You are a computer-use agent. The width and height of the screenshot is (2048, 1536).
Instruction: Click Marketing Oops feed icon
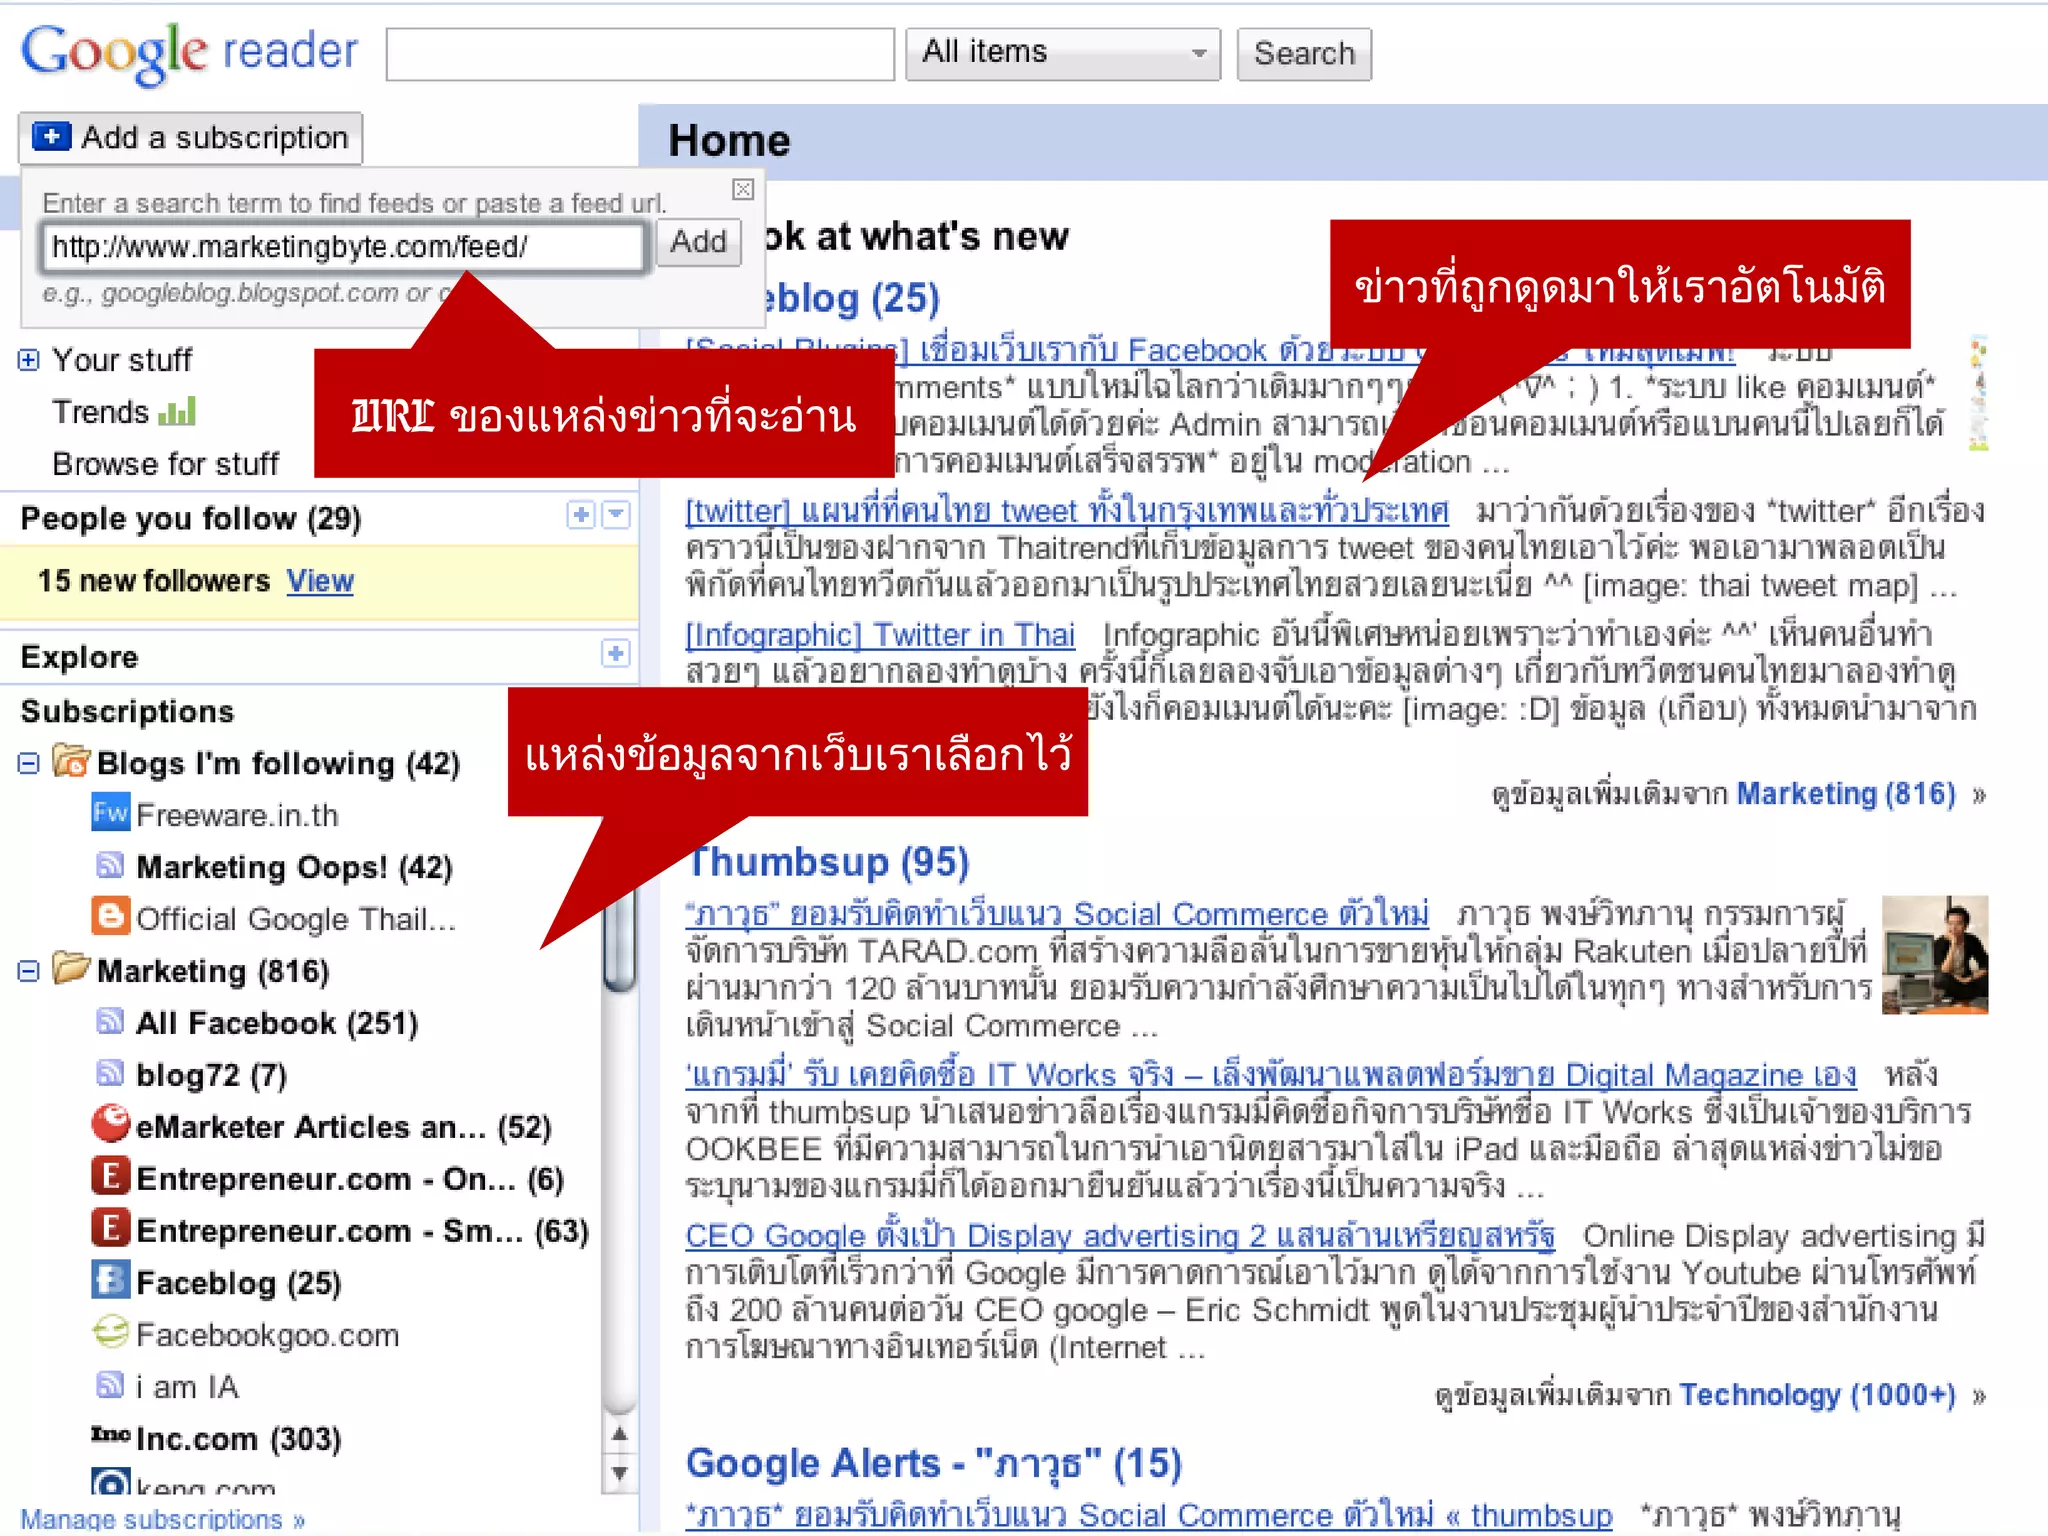[110, 865]
